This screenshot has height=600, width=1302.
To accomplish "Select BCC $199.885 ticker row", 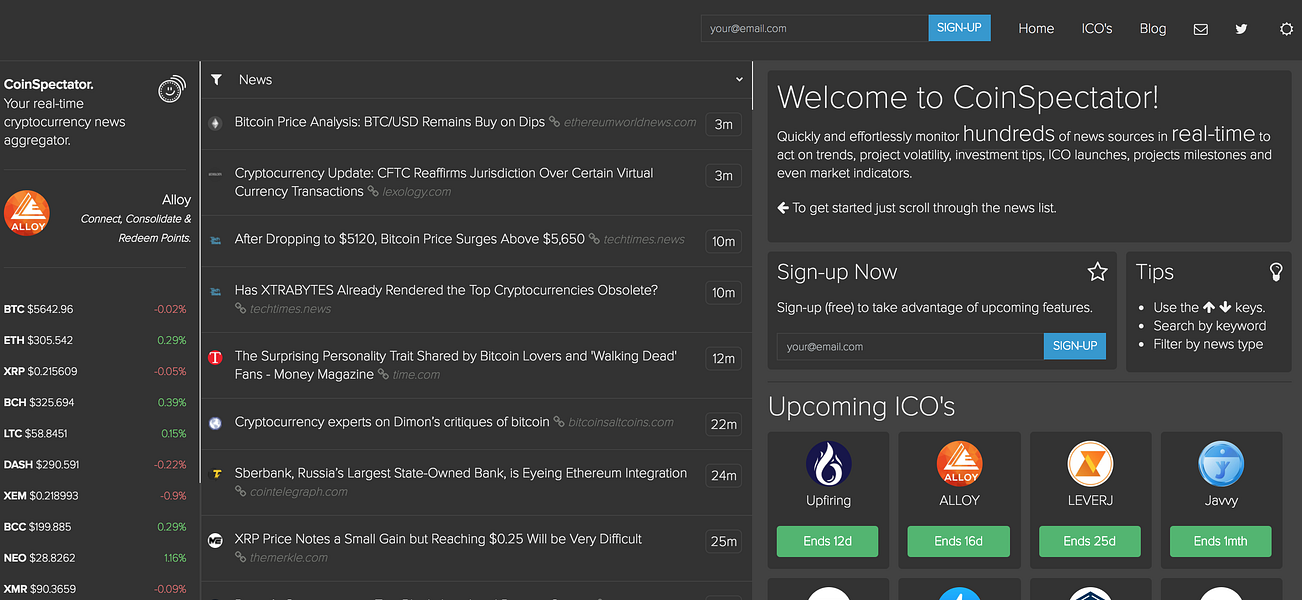I will pyautogui.click(x=95, y=526).
